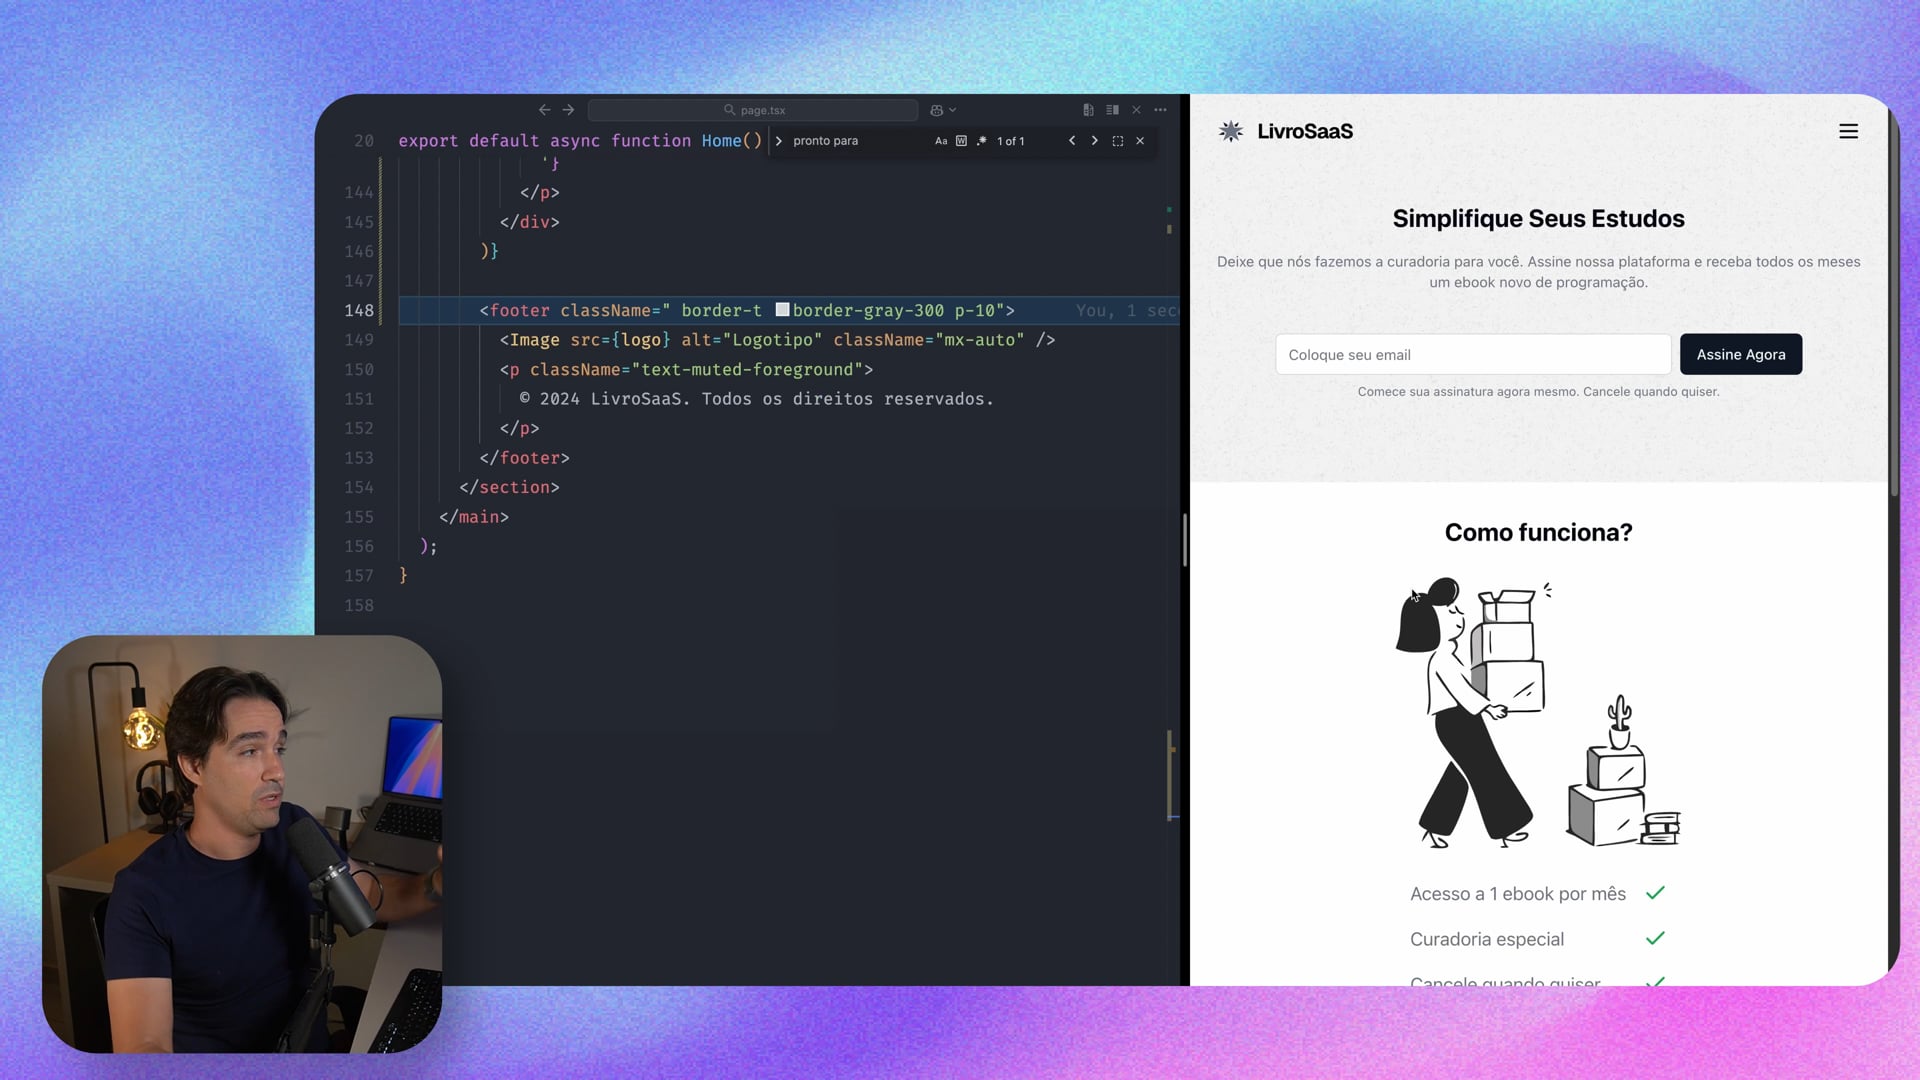Open the Copilot icon in title bar
The image size is (1920, 1080).
click(x=936, y=110)
